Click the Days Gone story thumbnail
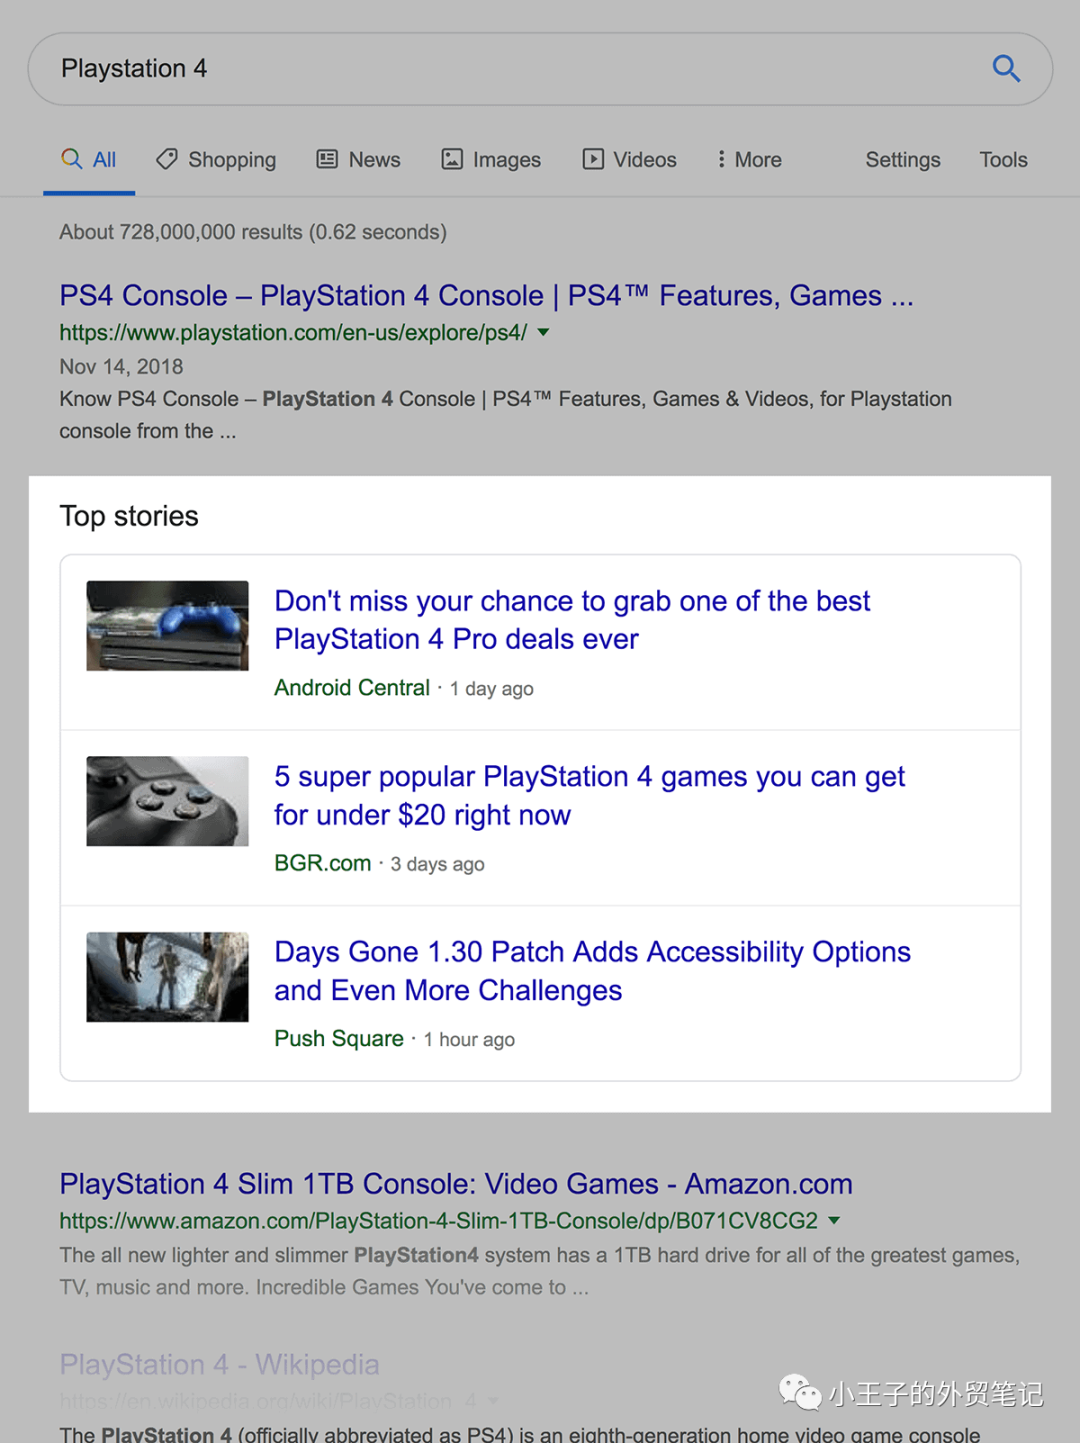The image size is (1080, 1443). (x=167, y=977)
